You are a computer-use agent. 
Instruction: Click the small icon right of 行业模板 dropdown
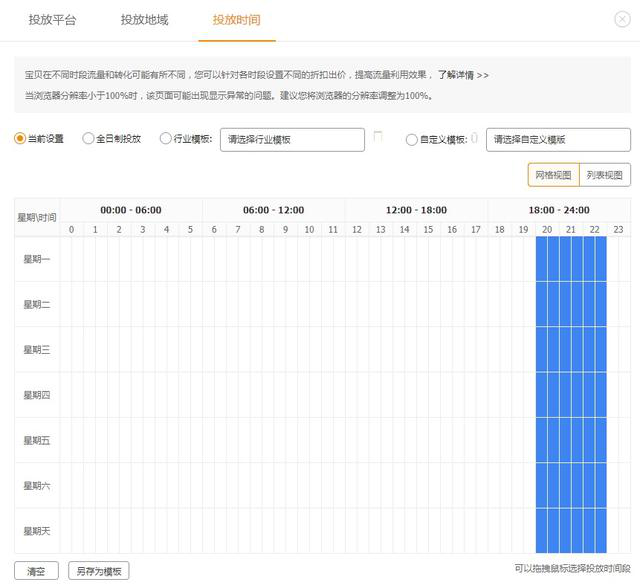(378, 136)
